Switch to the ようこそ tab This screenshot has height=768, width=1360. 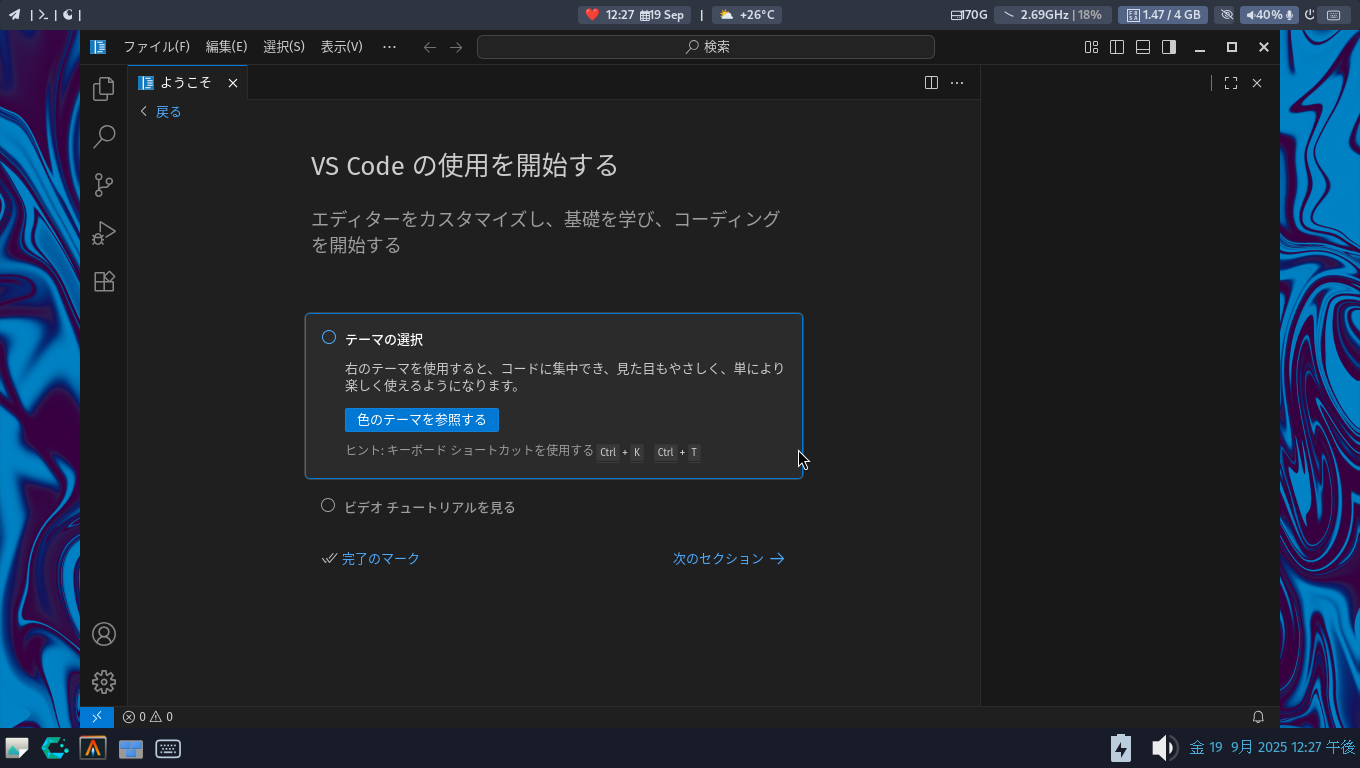click(x=187, y=83)
